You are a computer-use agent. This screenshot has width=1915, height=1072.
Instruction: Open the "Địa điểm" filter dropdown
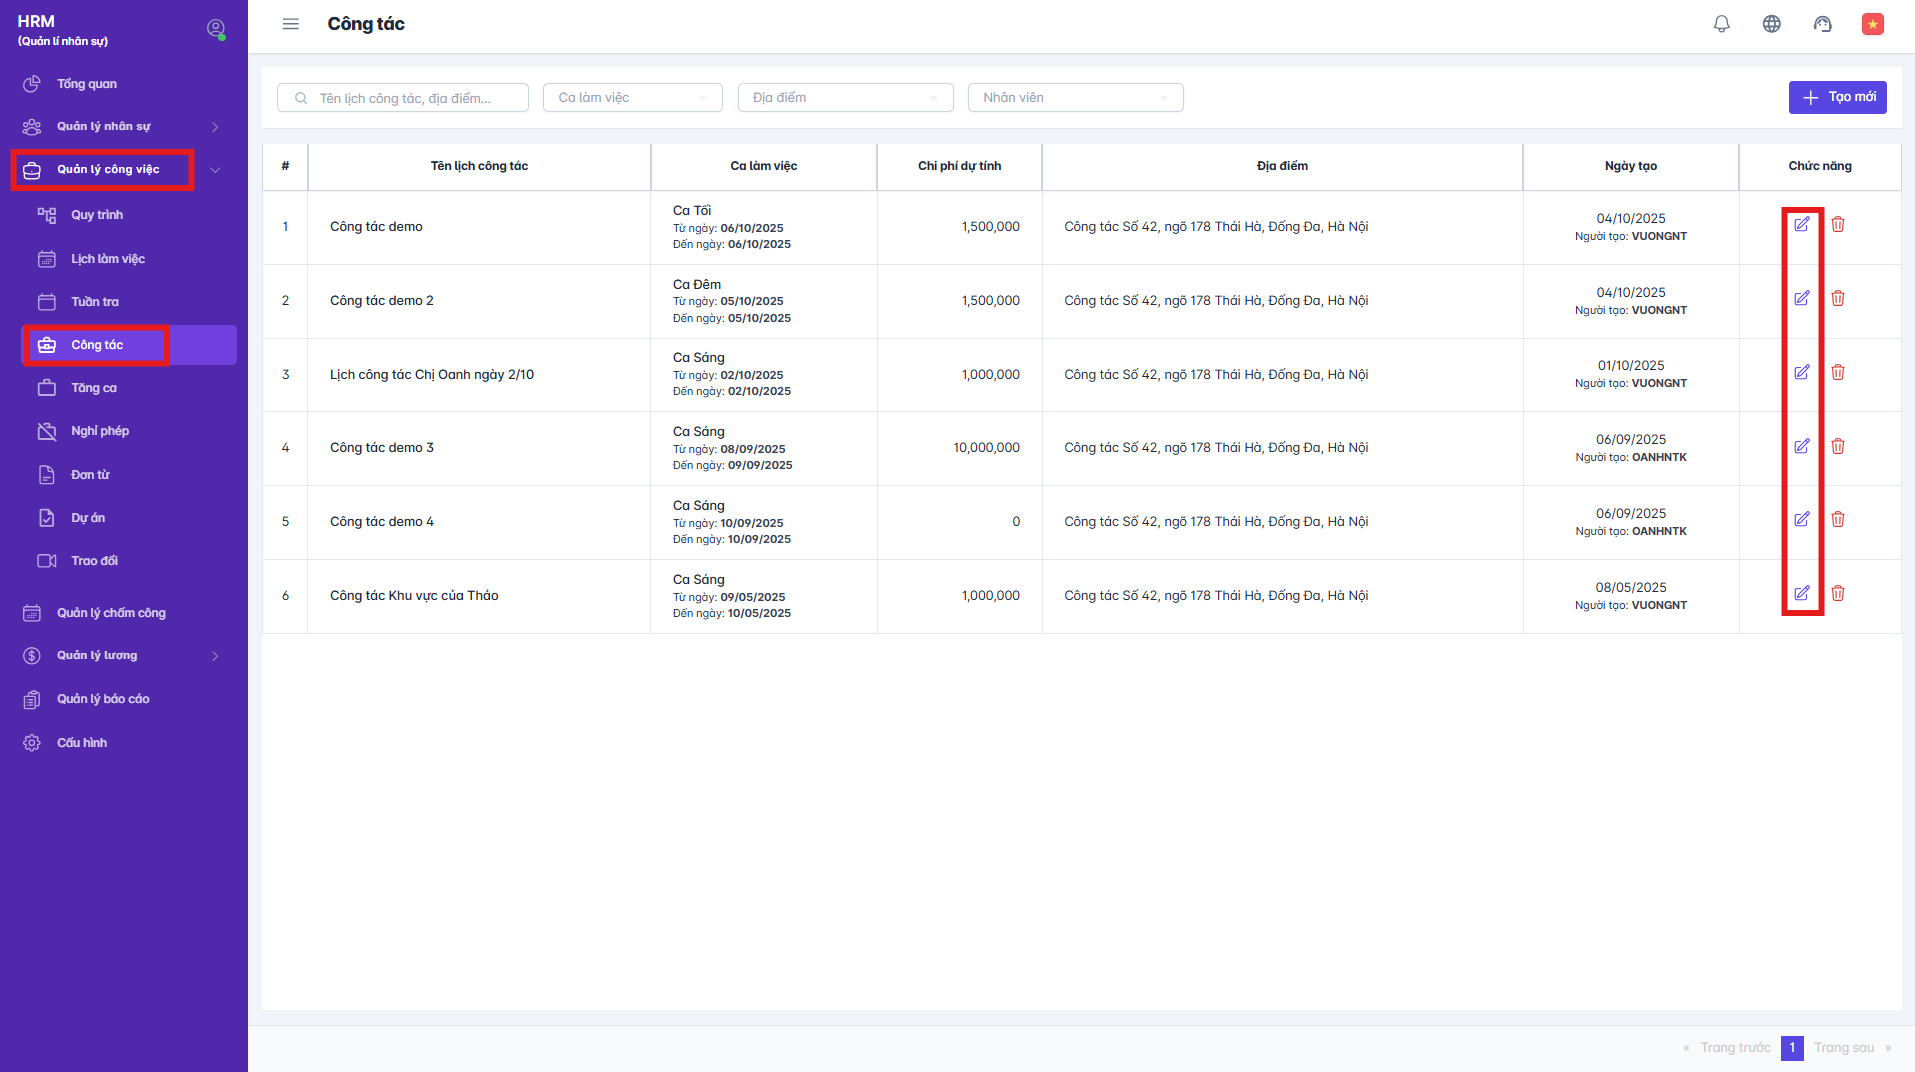[845, 98]
